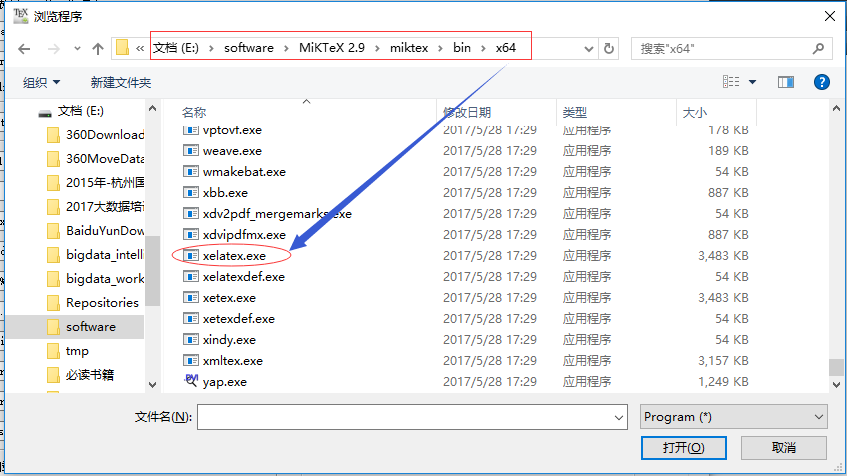
Task: Sort by 类型 column header
Action: pyautogui.click(x=574, y=112)
